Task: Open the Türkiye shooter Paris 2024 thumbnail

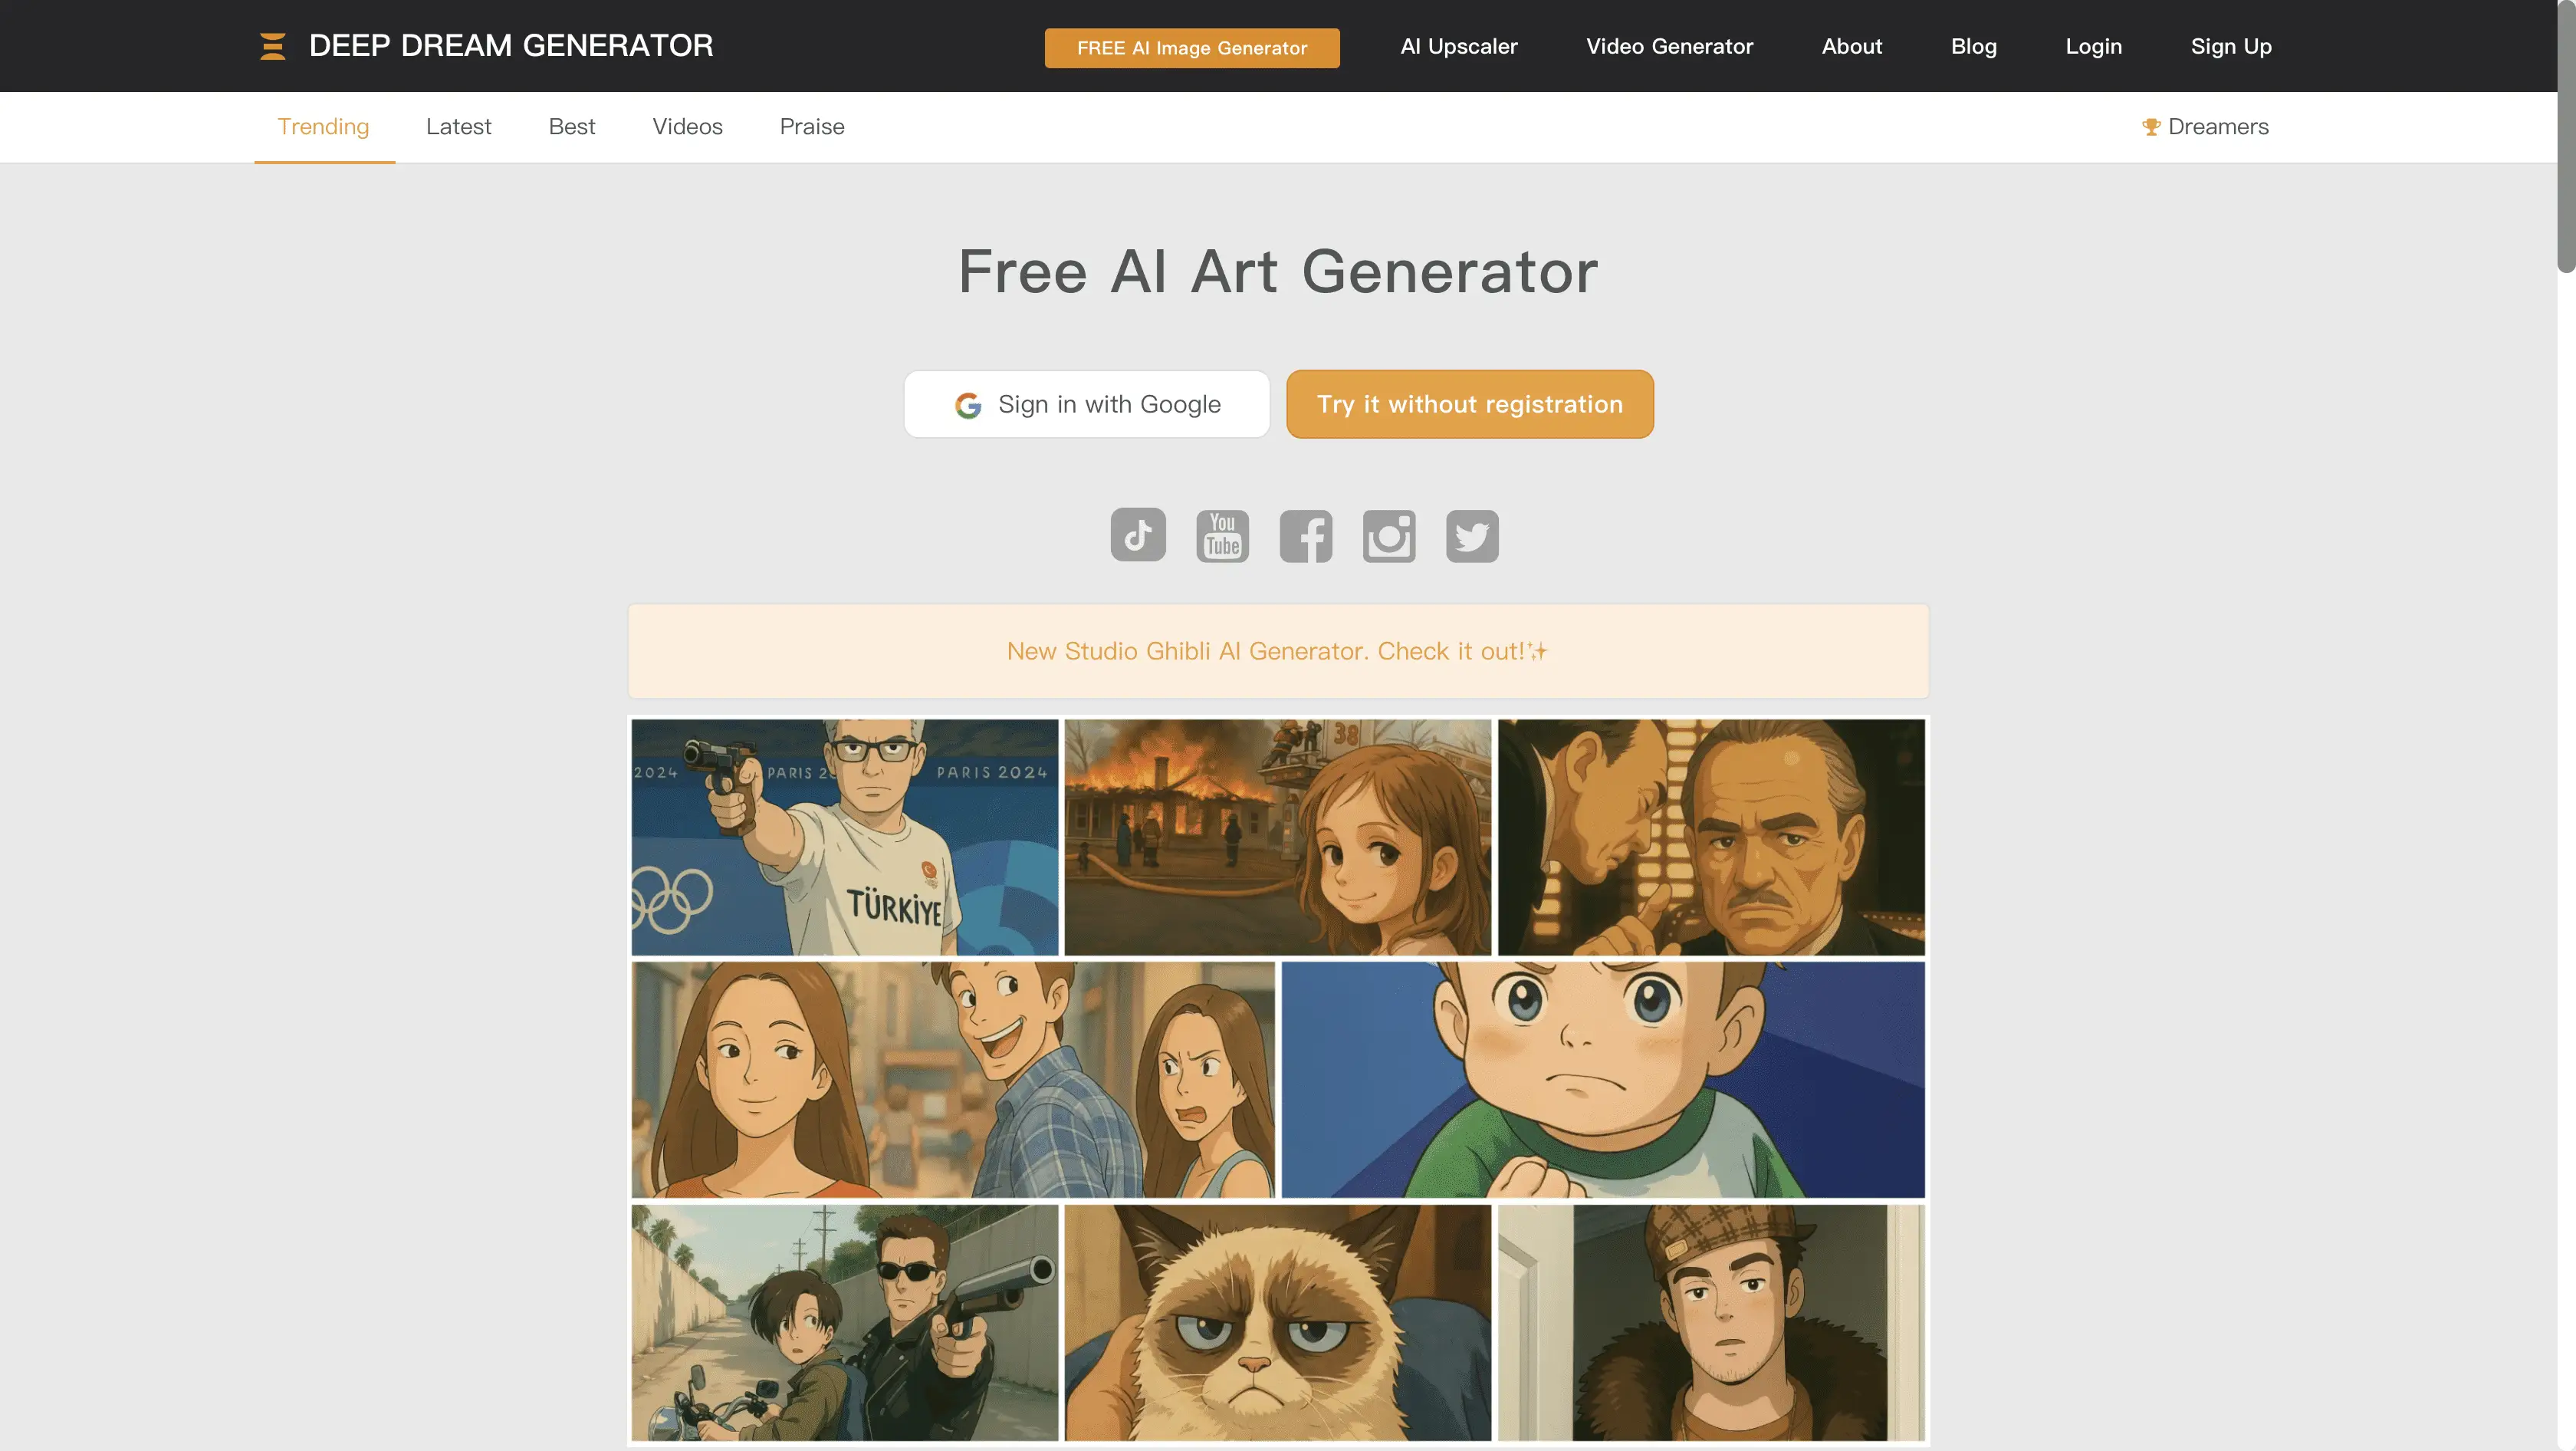Action: point(845,837)
